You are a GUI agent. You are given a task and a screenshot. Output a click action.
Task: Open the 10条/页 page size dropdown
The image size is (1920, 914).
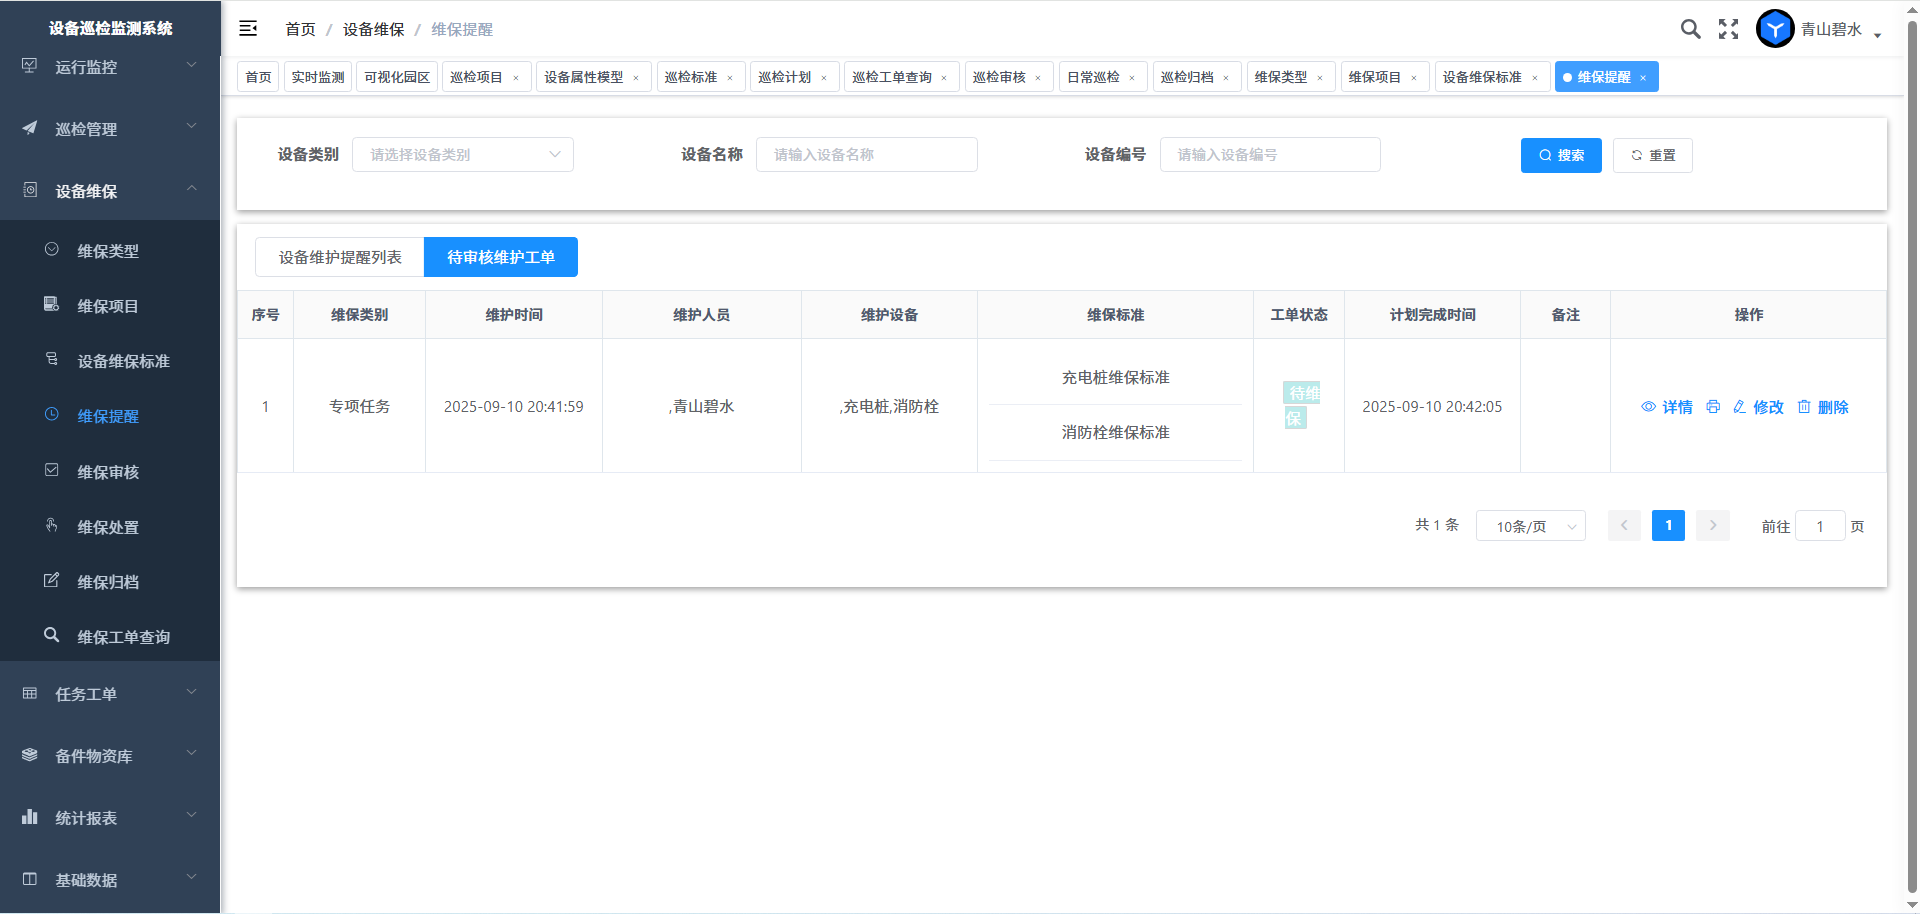1530,526
